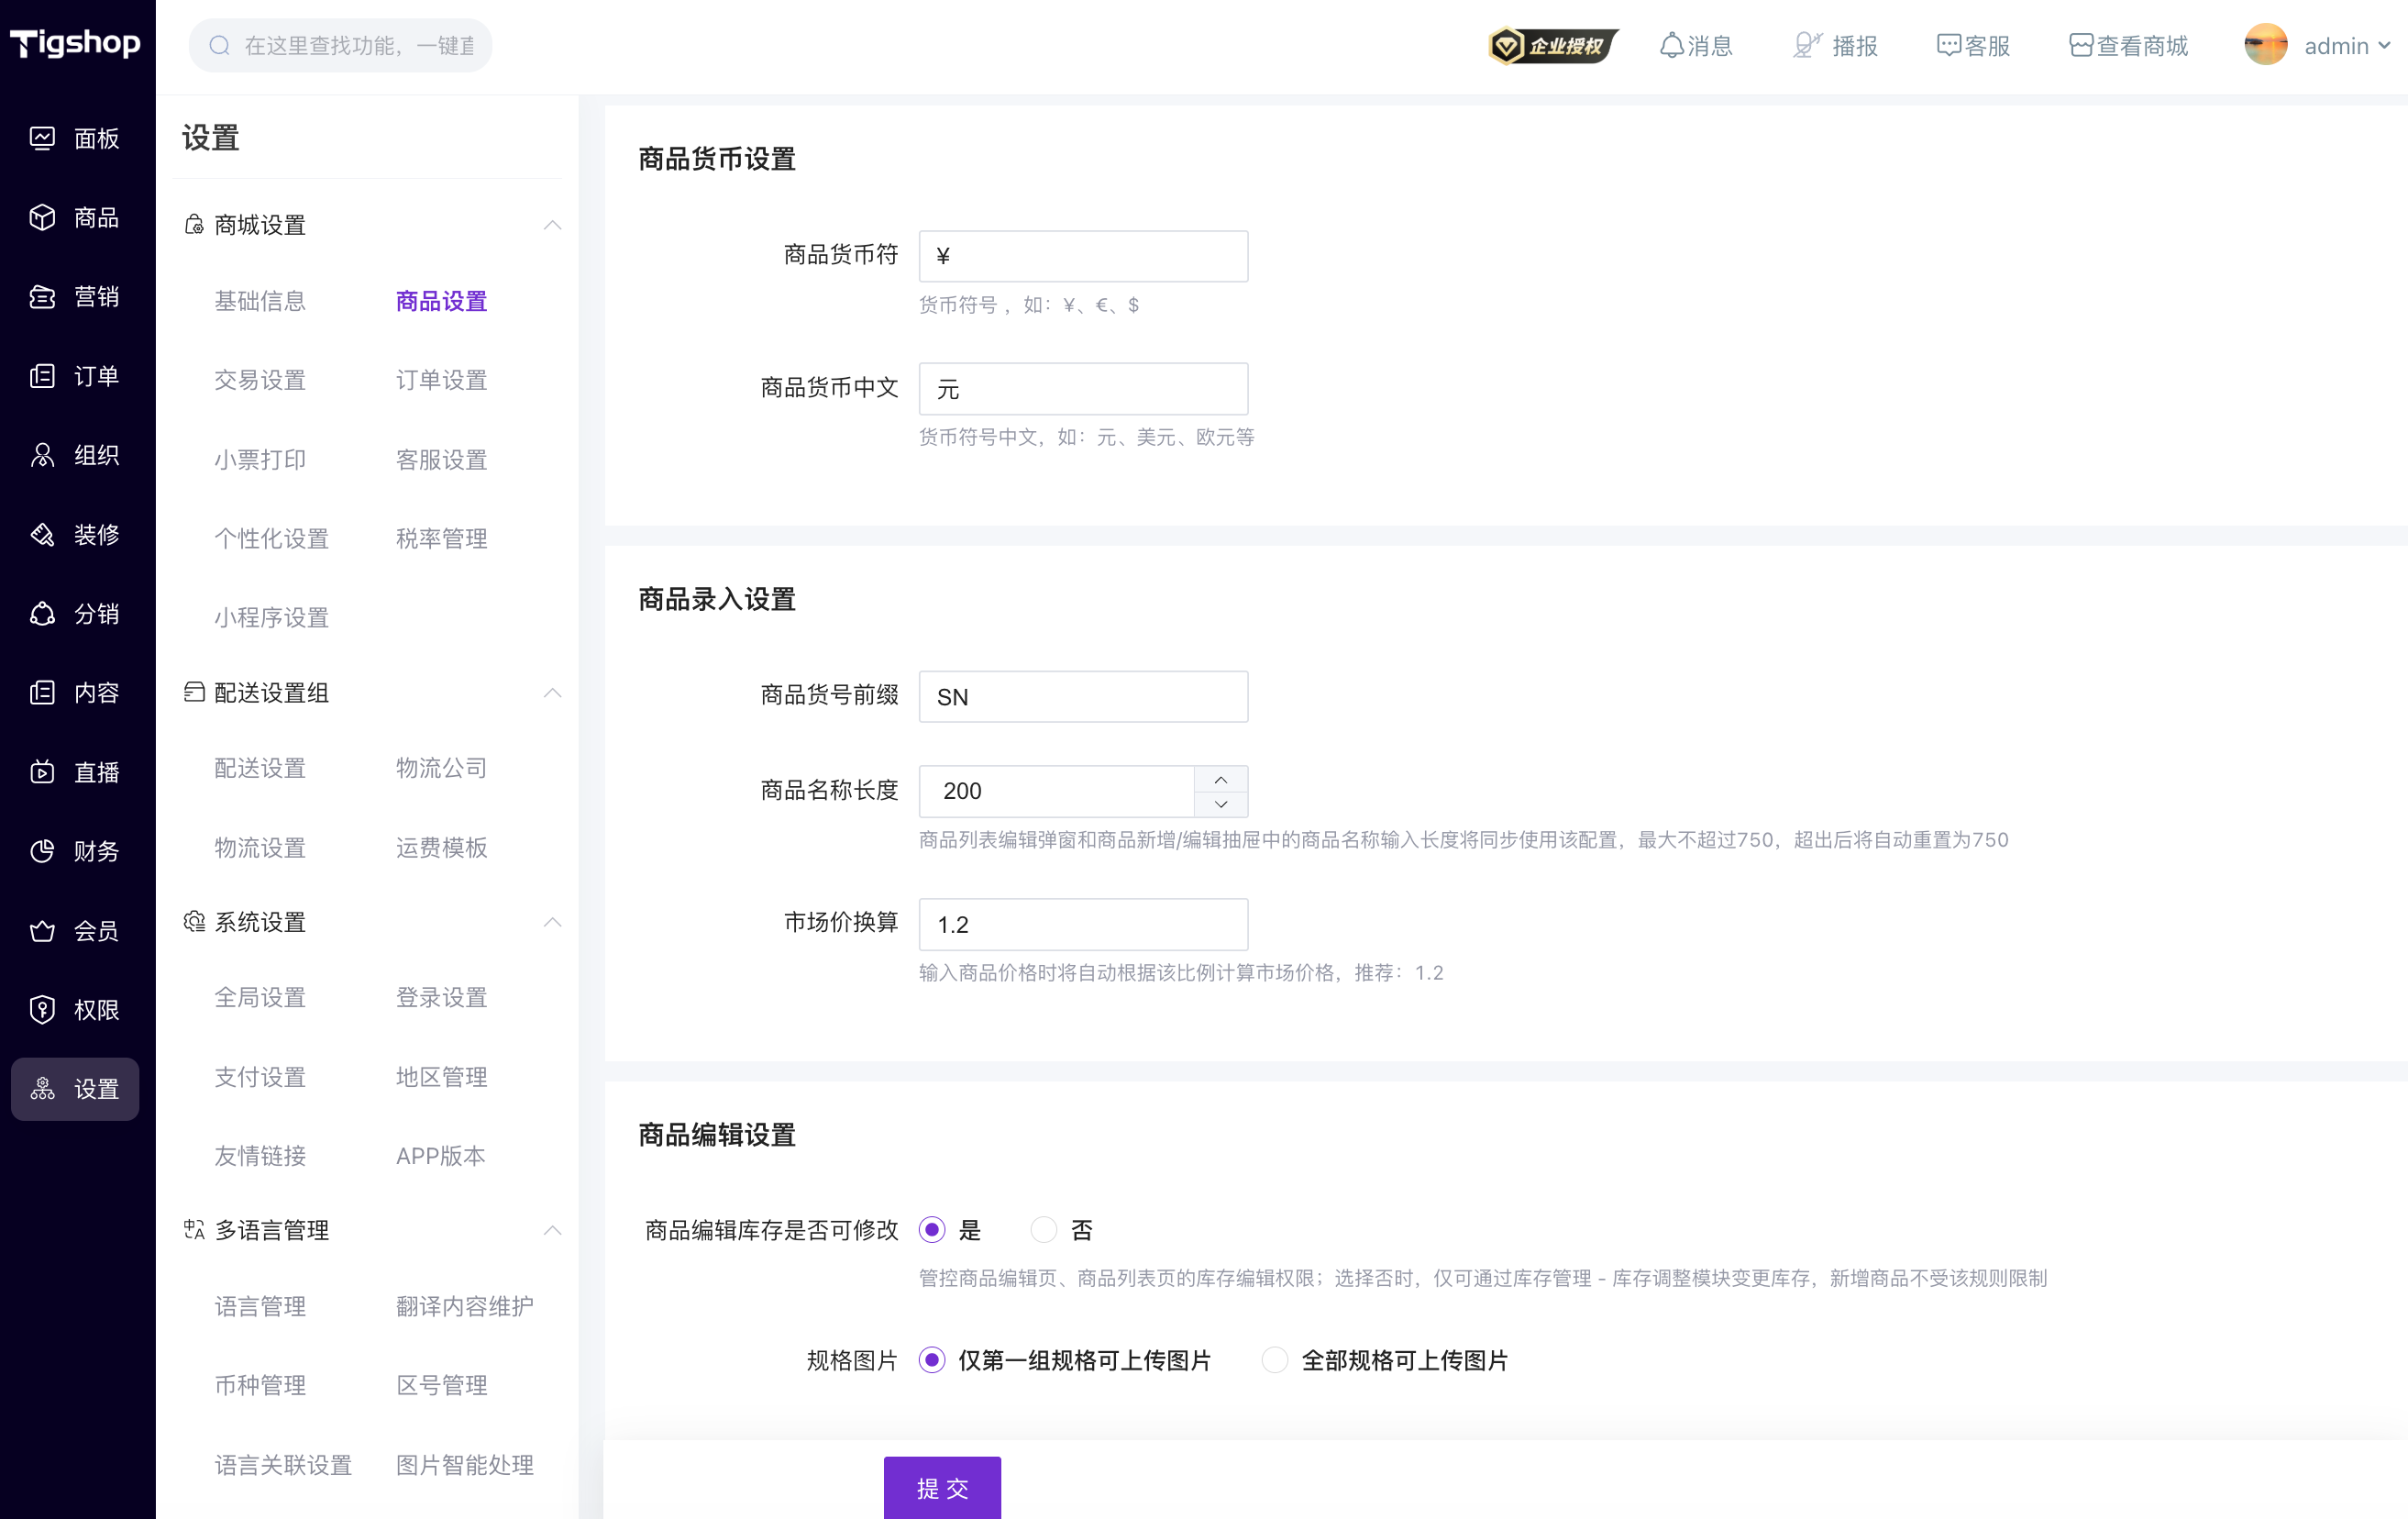Viewport: 2408px width, 1519px height.
Task: Open the 组织 person icon in sidebar
Action: [x=42, y=455]
